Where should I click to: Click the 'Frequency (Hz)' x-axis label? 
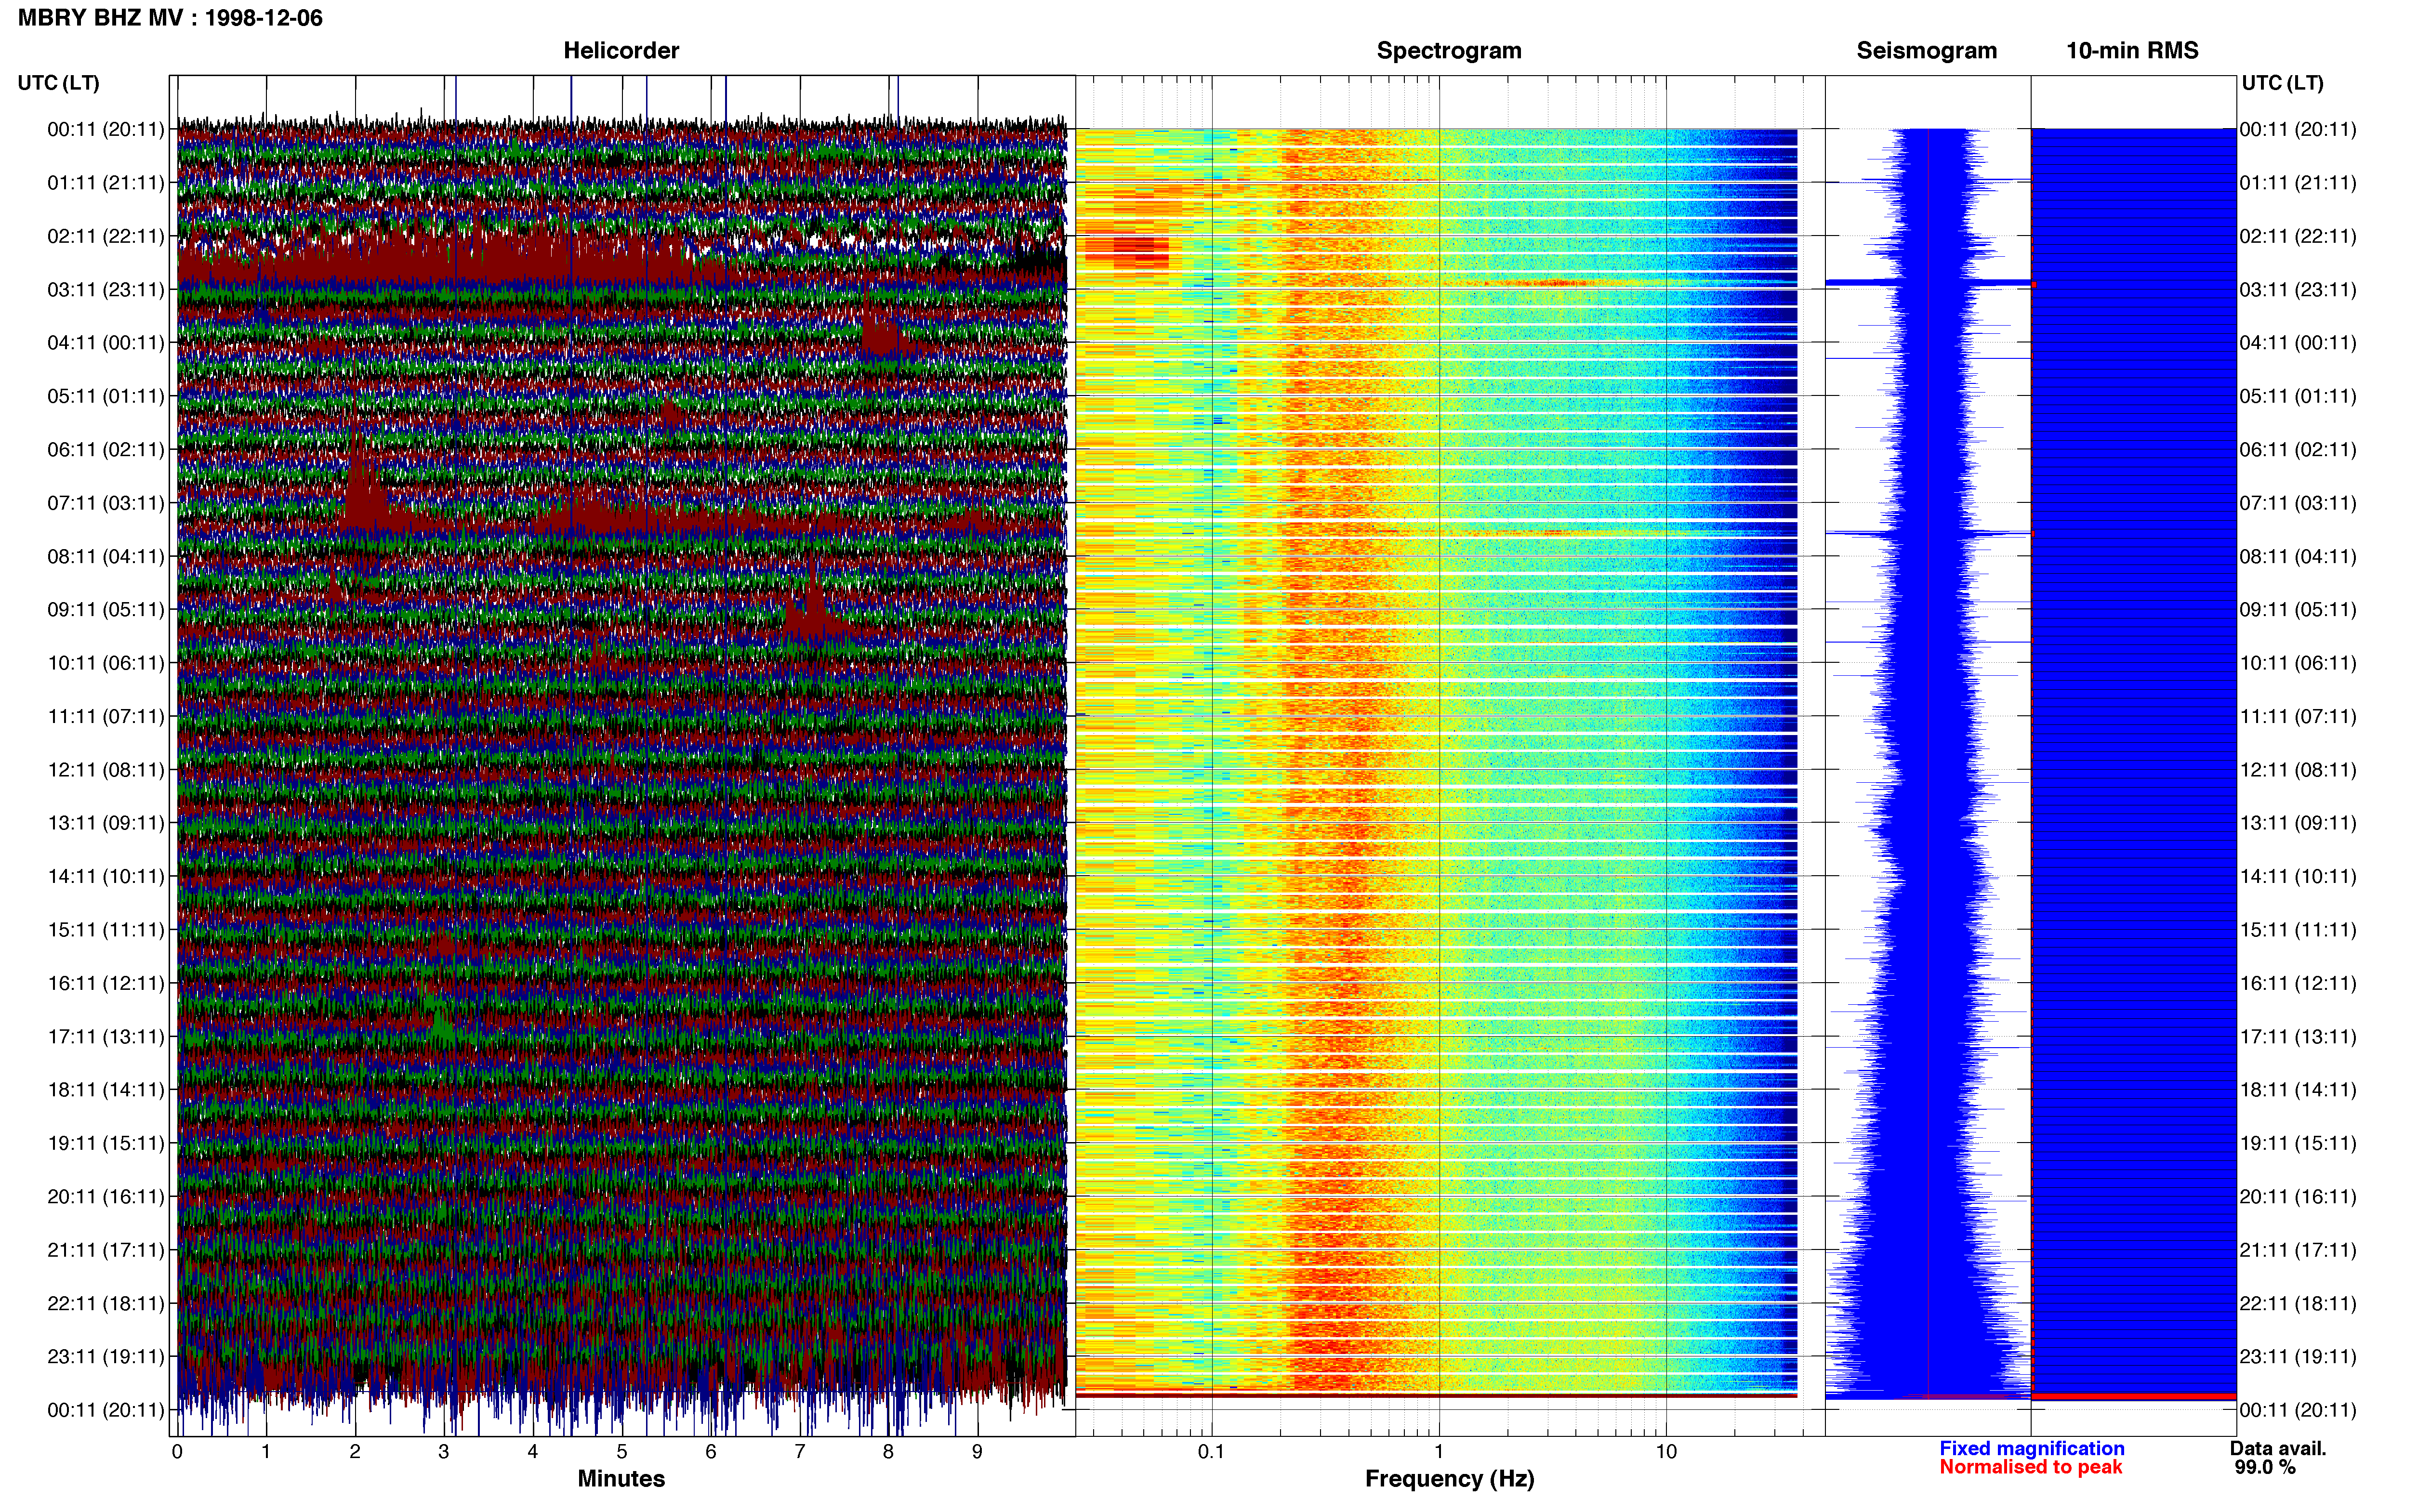pos(1449,1479)
